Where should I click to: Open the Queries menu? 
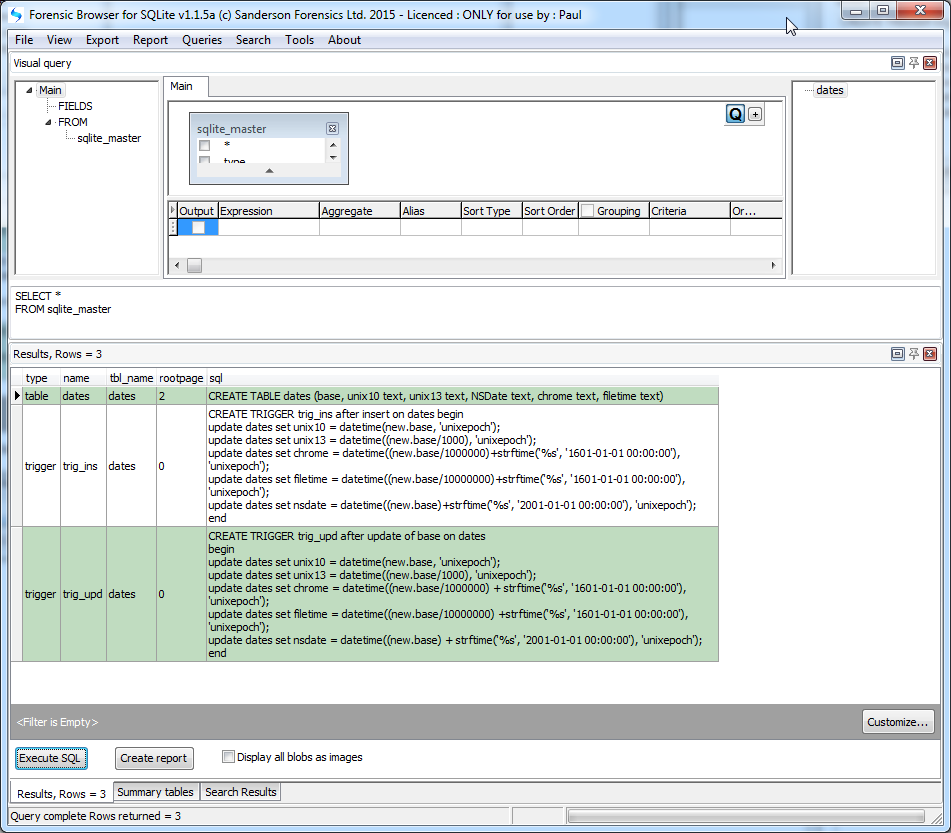point(202,40)
